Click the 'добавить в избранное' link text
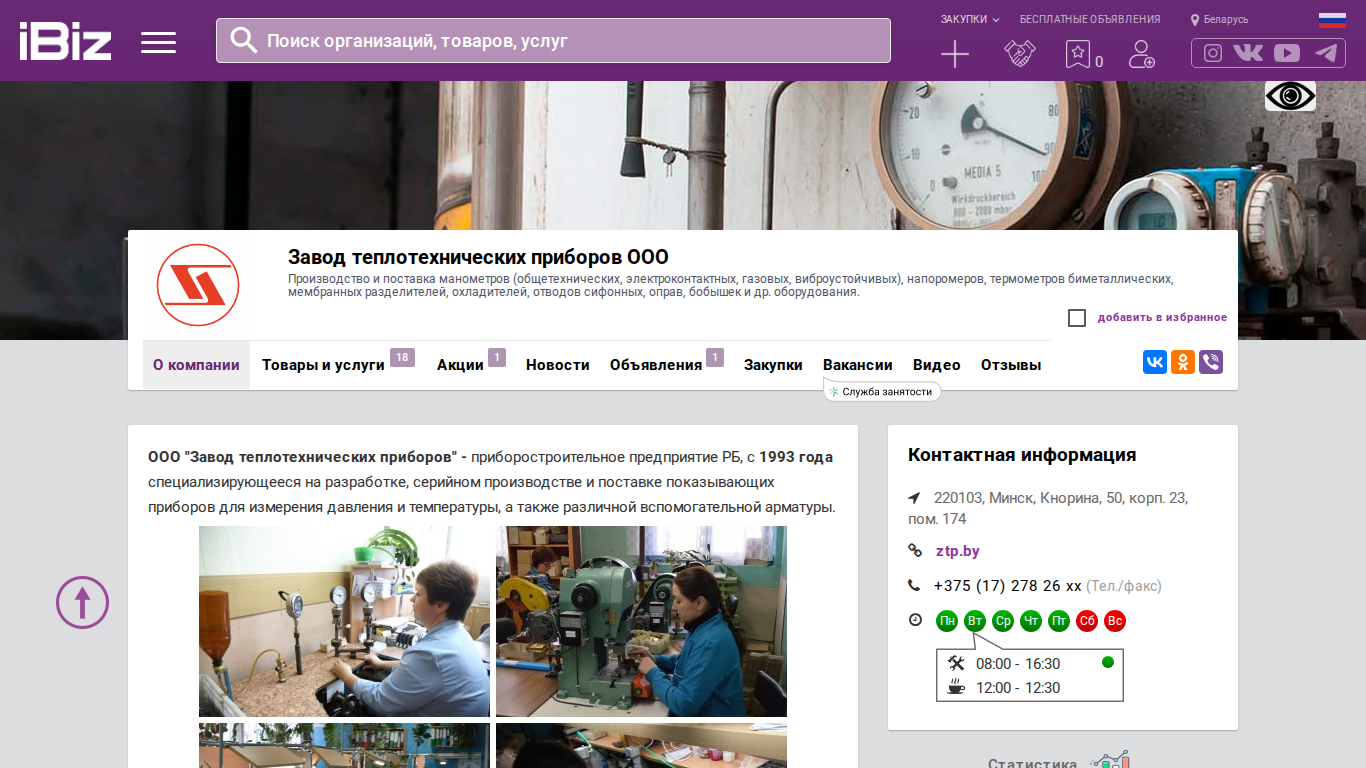The height and width of the screenshot is (768, 1366). point(1162,318)
